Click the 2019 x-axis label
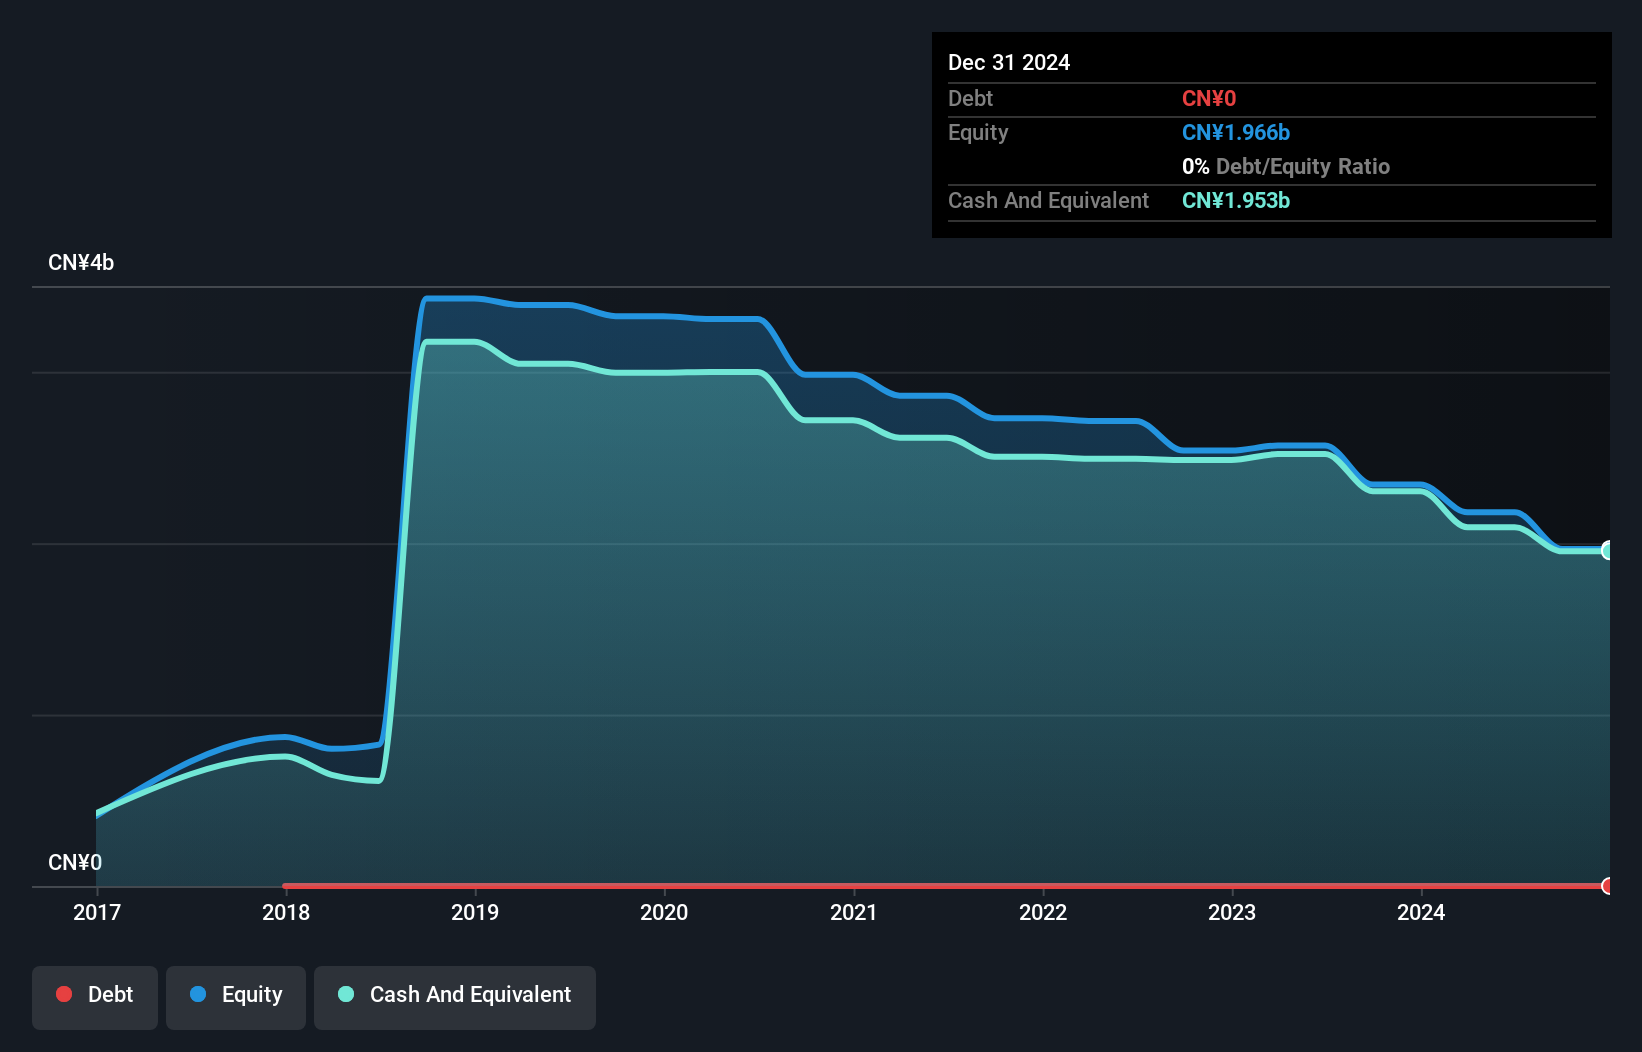Viewport: 1642px width, 1052px height. pyautogui.click(x=475, y=912)
